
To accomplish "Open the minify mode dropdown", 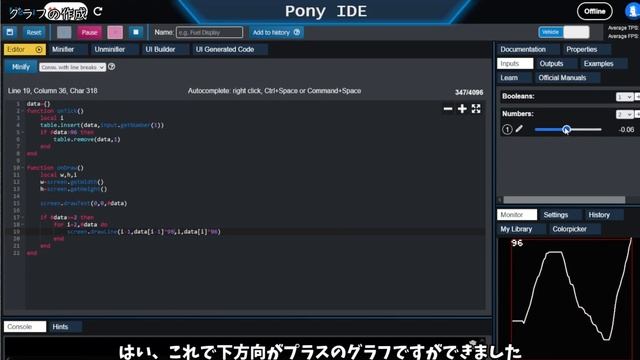I will [x=72, y=67].
